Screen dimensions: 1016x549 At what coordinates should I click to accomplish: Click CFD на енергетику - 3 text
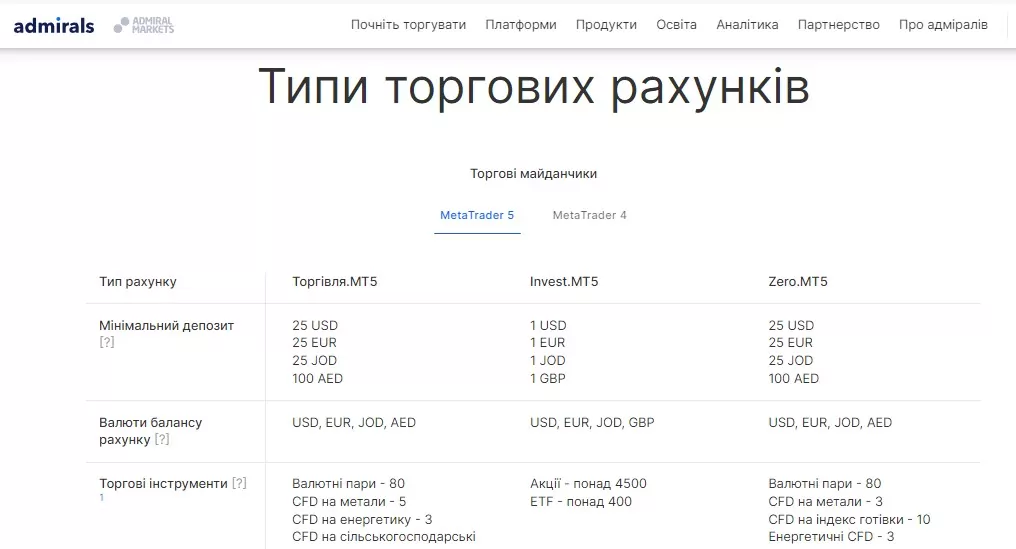point(362,520)
